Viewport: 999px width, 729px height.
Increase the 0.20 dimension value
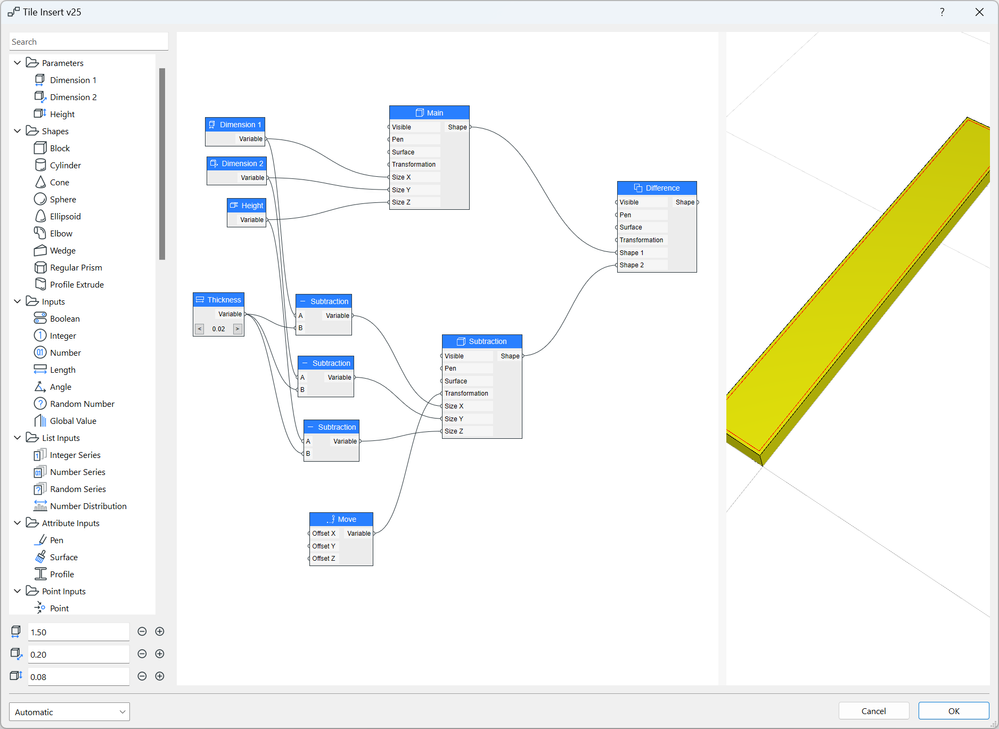point(160,654)
